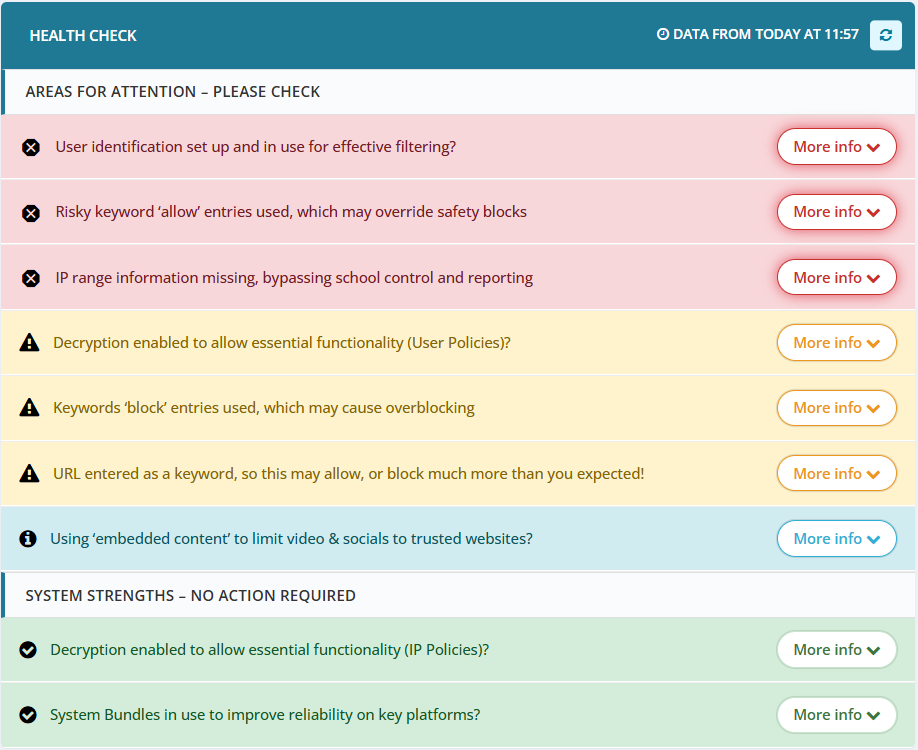Open More info for URL entered as keyword
Image resolution: width=918 pixels, height=750 pixels.
tap(836, 474)
